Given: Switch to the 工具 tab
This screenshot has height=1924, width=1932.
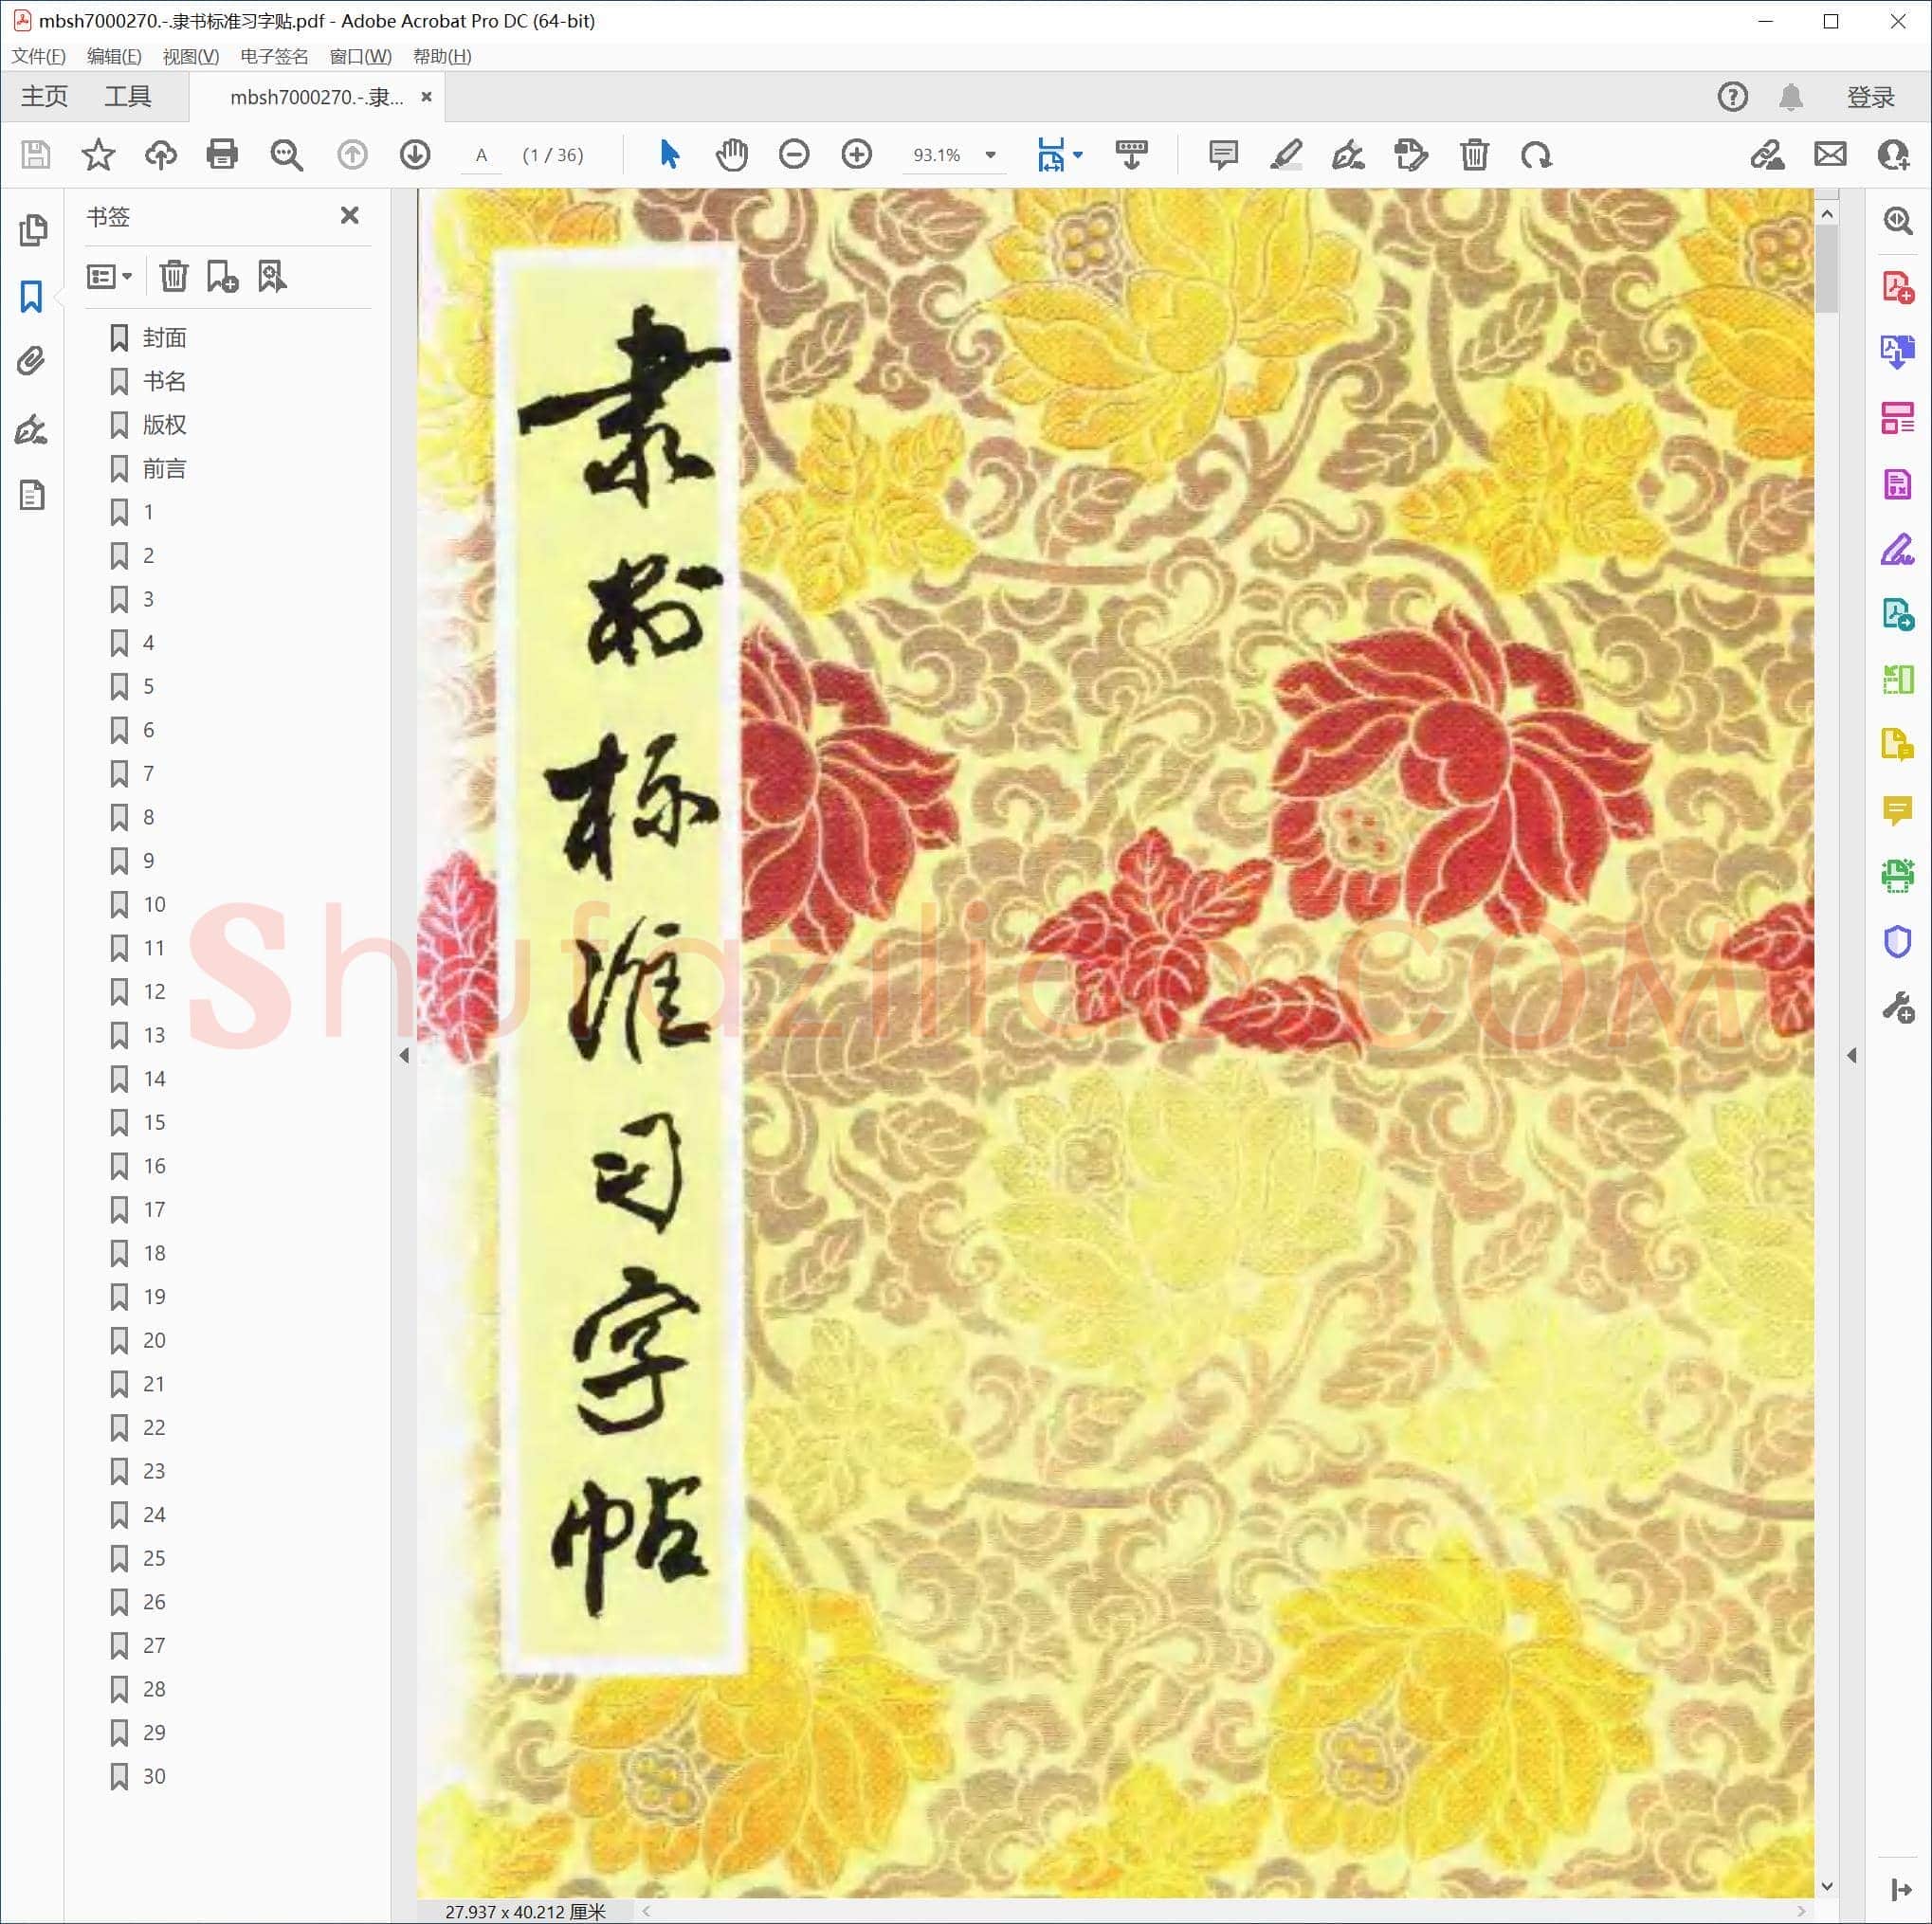Looking at the screenshot, I should click(x=128, y=97).
